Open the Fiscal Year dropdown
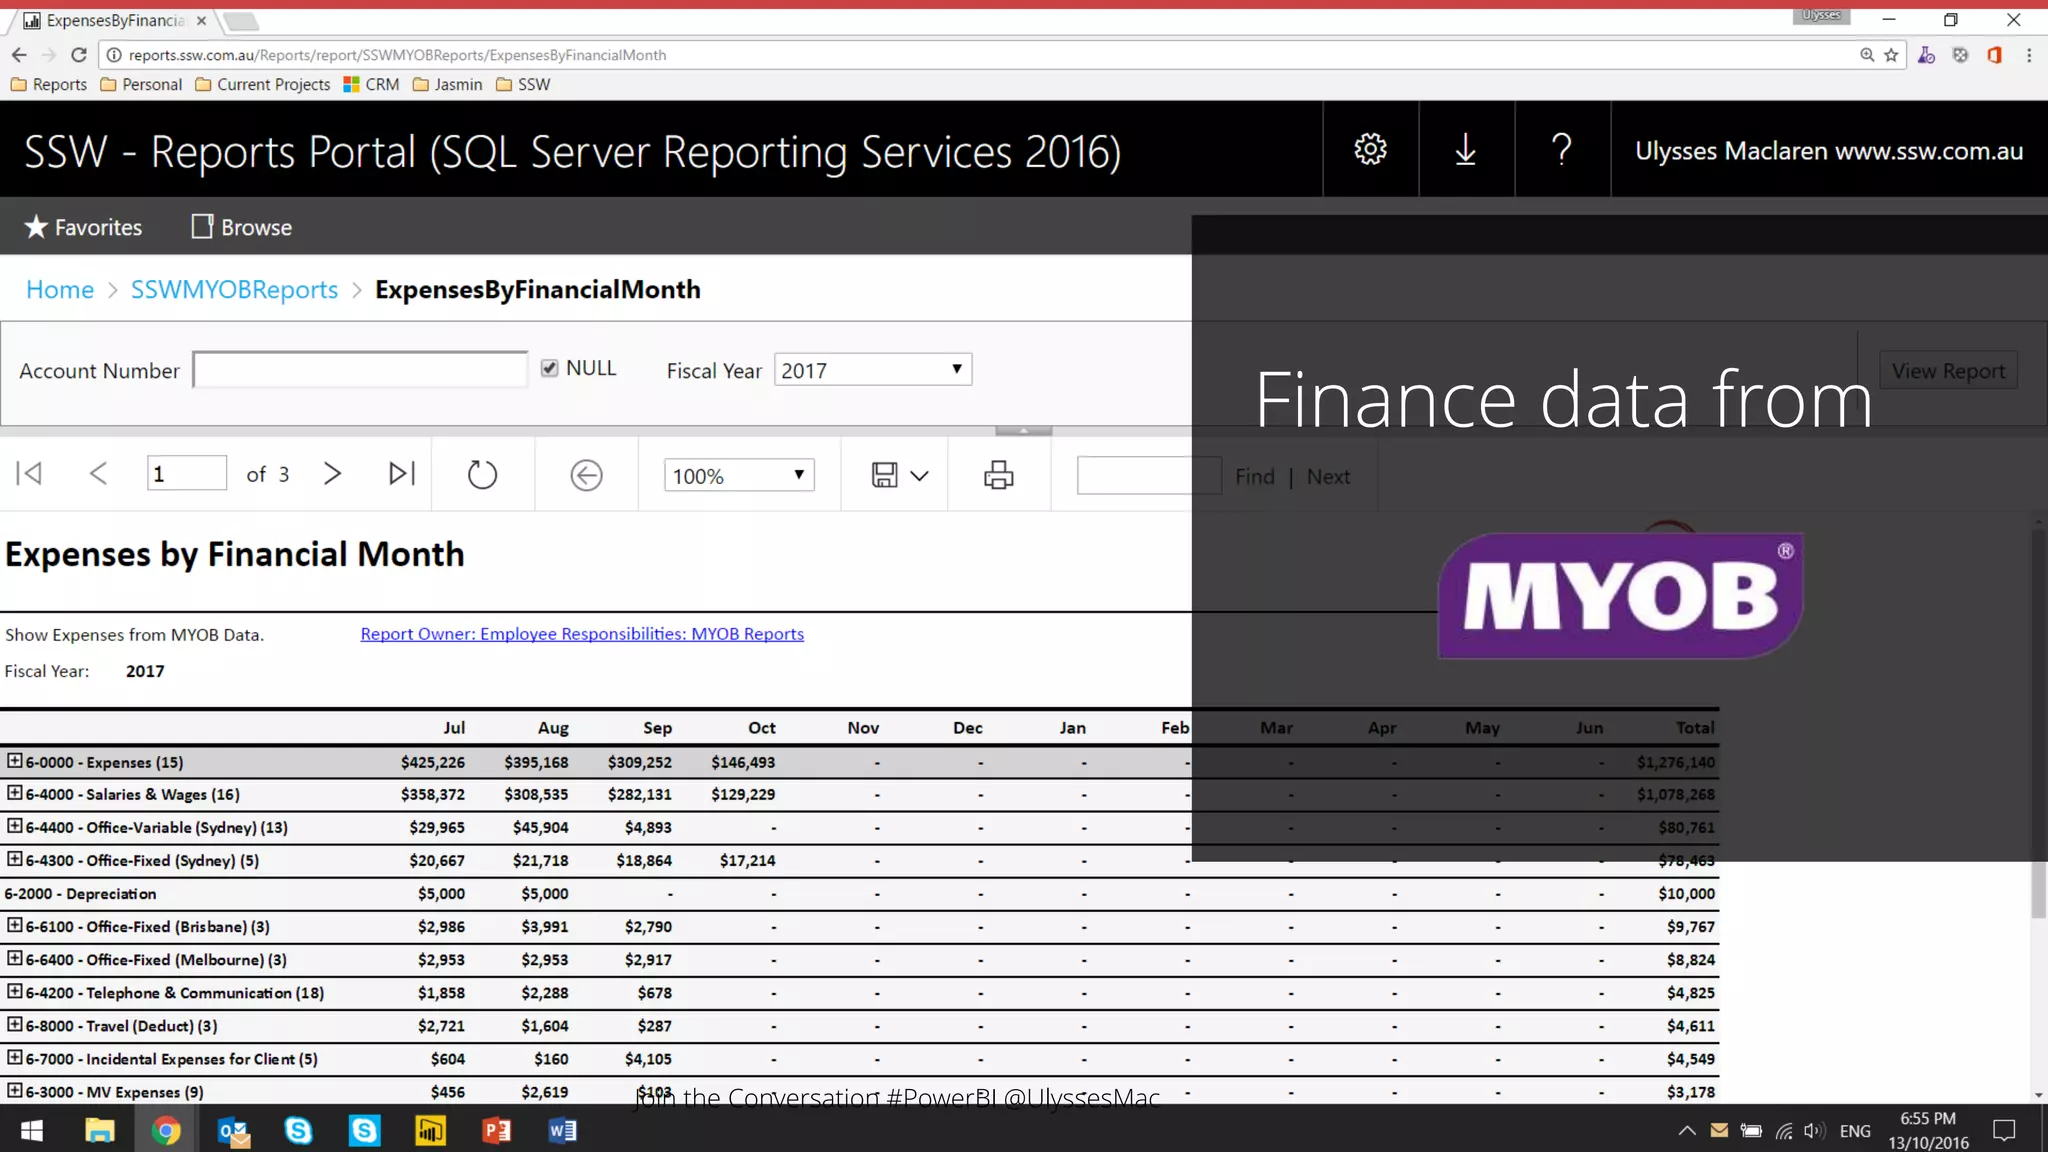The height and width of the screenshot is (1152, 2048). point(872,370)
